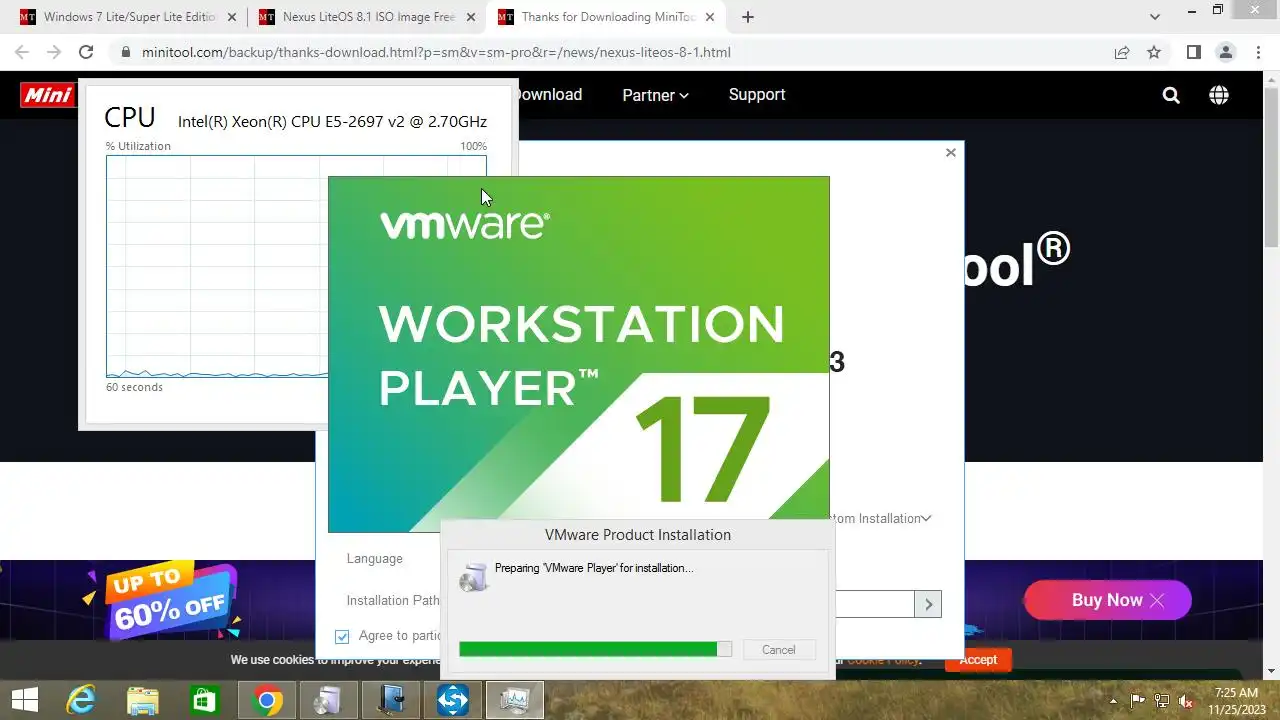Share this page icon in address bar
The image size is (1280, 720).
pyautogui.click(x=1122, y=52)
